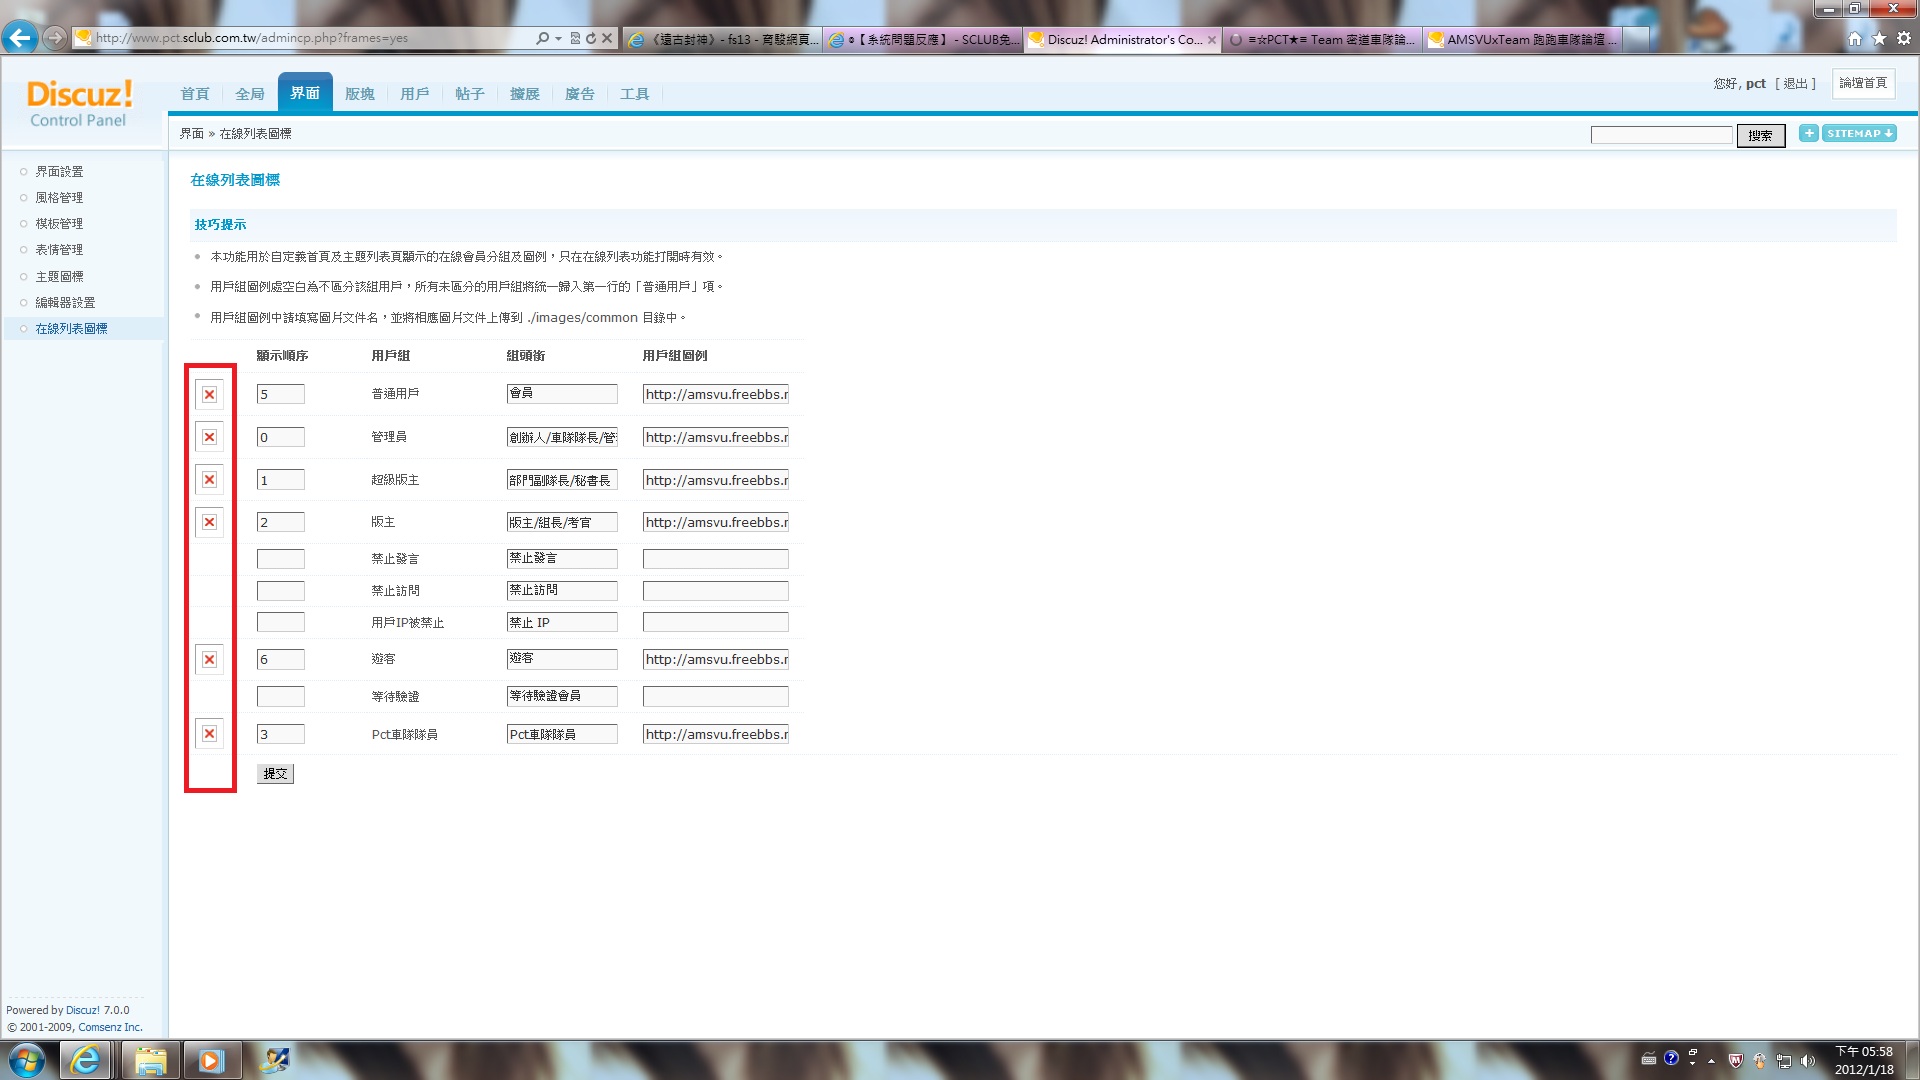Click the 退出 logout link

(x=1795, y=83)
